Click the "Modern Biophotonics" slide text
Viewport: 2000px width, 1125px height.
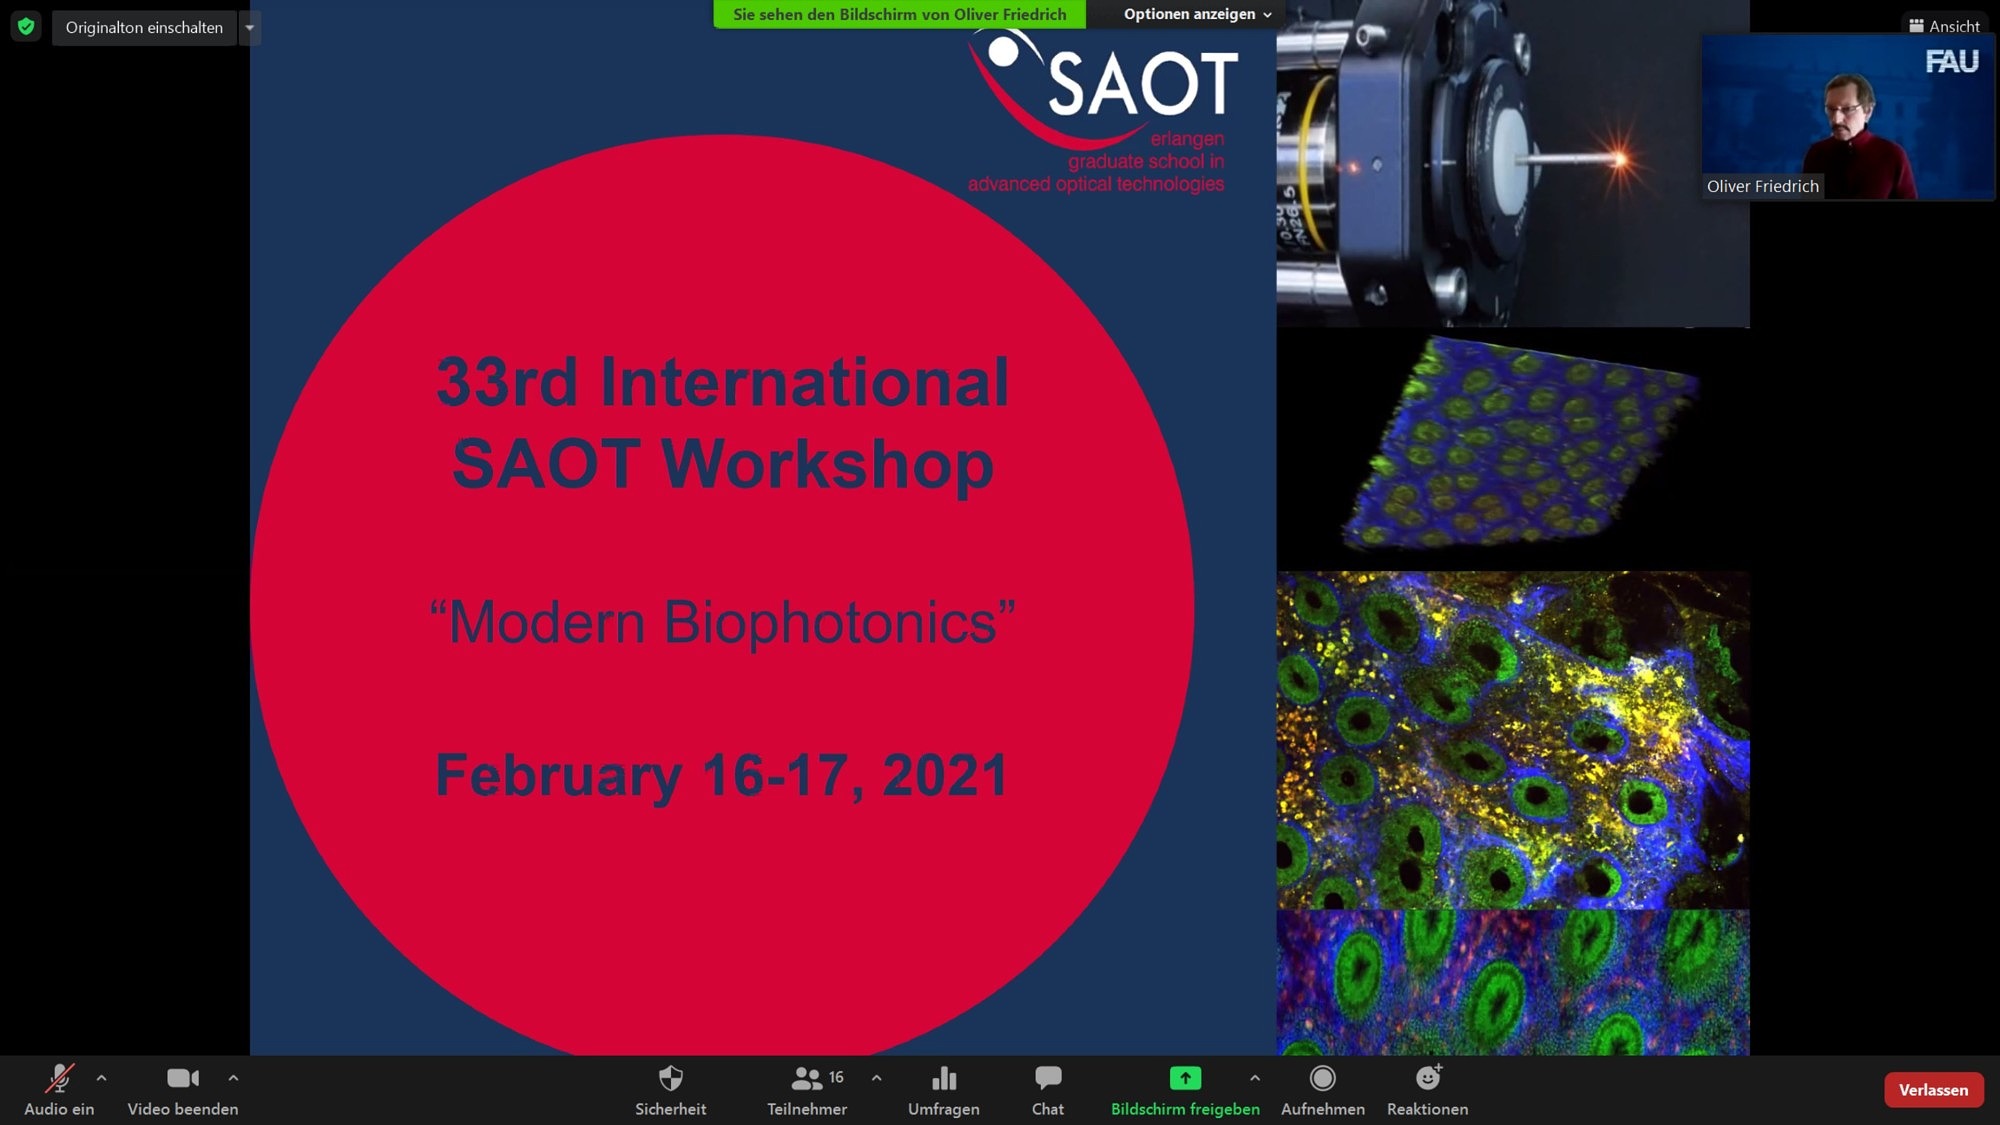coord(722,622)
